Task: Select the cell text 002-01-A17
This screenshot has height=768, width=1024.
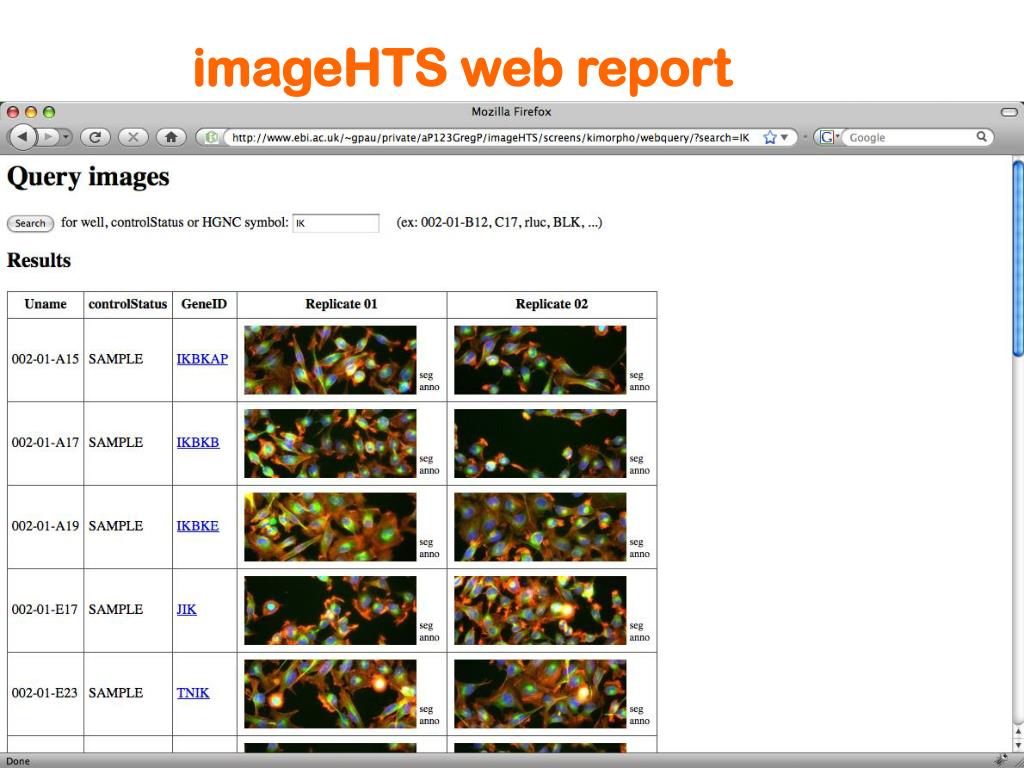Action: [x=45, y=443]
